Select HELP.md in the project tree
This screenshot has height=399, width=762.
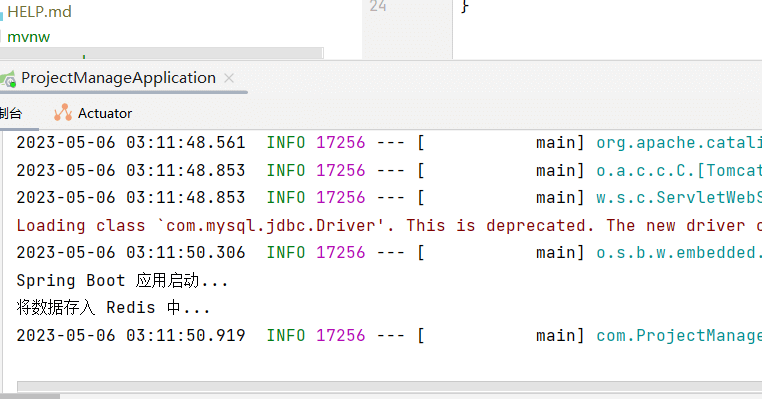click(39, 12)
